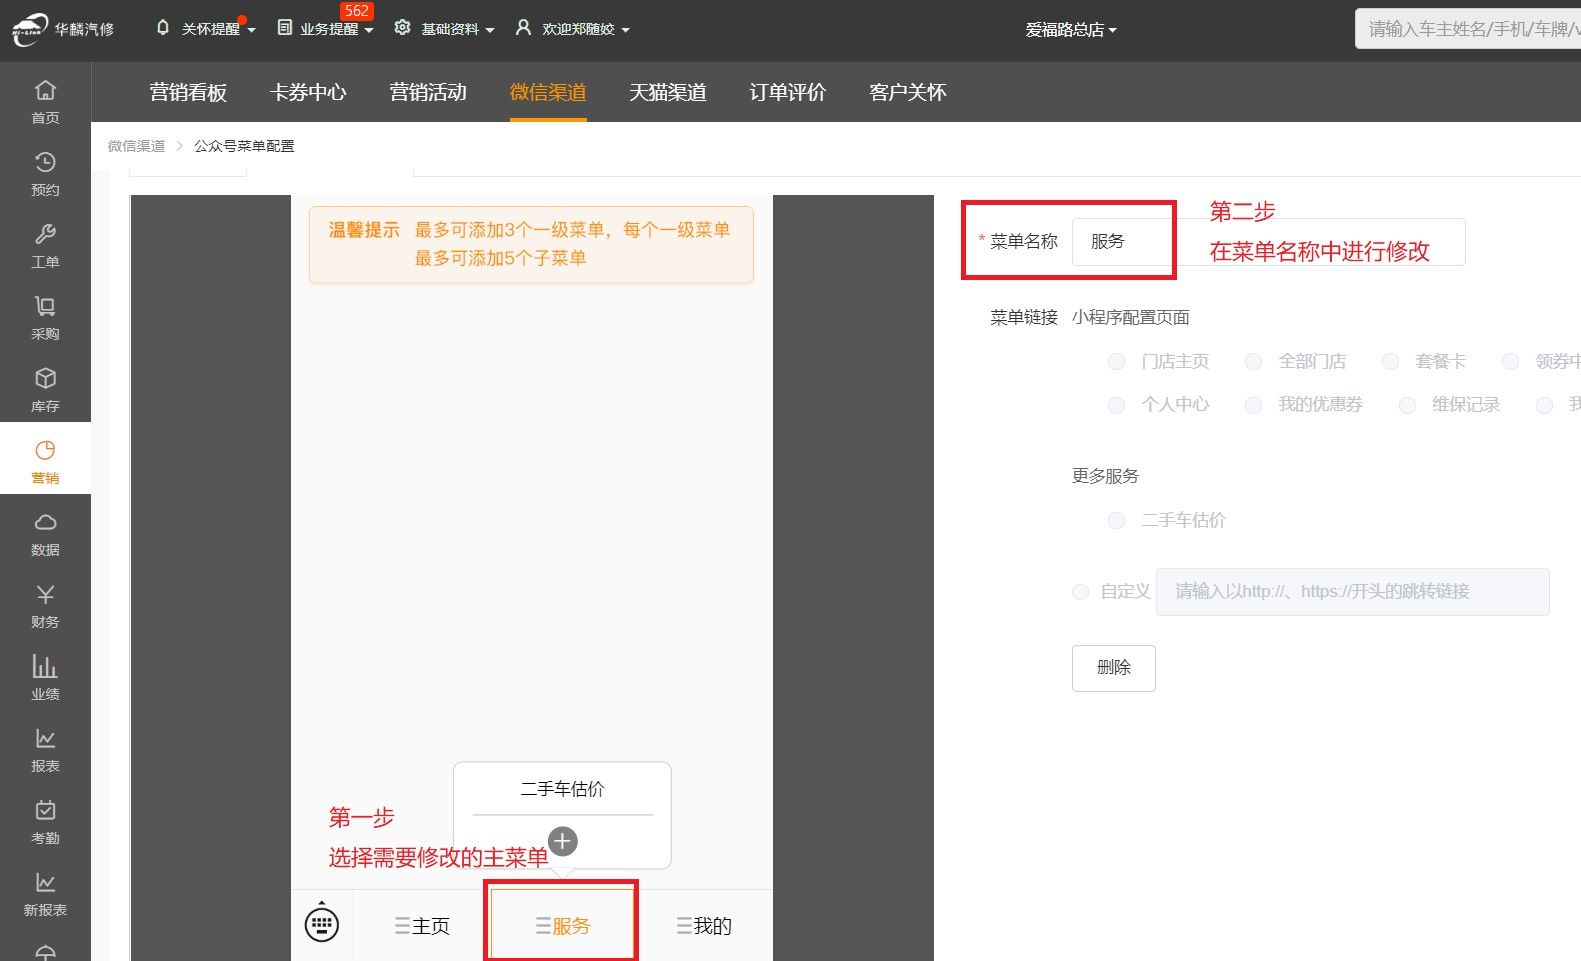Select the 自定义 radio button
Image resolution: width=1581 pixels, height=961 pixels.
tap(1080, 592)
